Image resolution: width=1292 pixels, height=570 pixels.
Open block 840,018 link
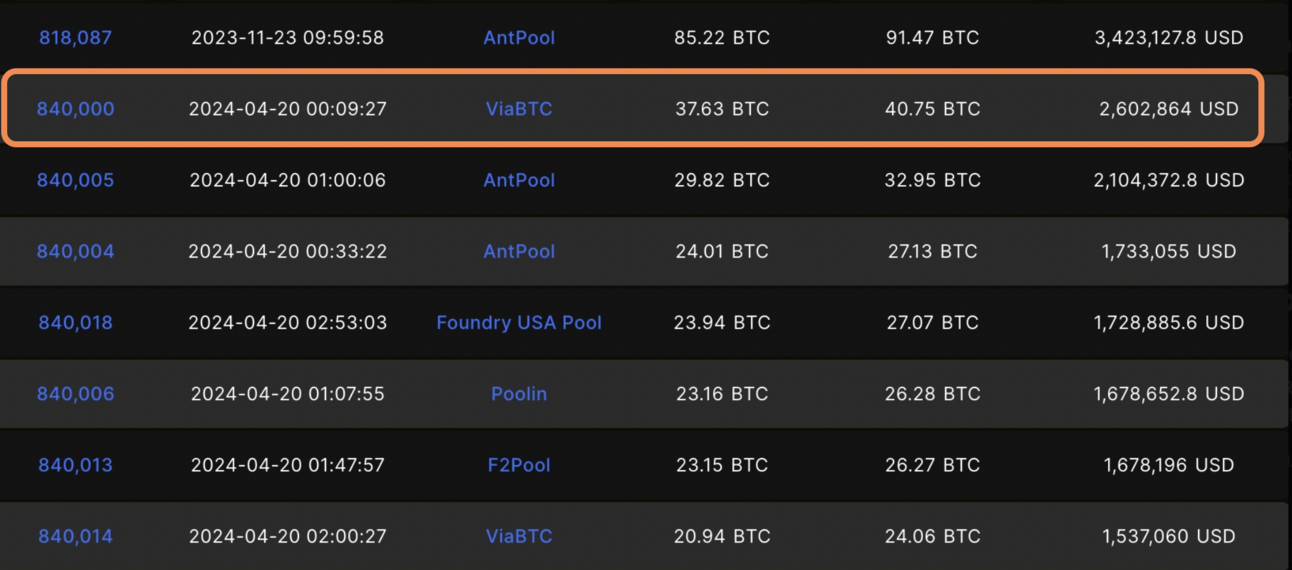click(75, 322)
